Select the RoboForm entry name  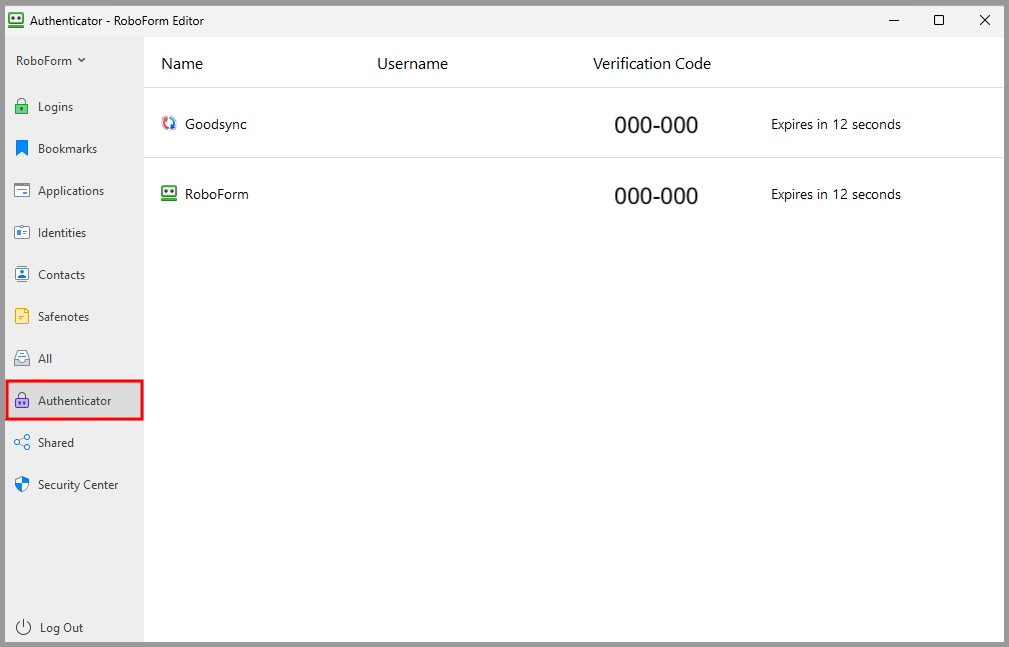(x=217, y=194)
